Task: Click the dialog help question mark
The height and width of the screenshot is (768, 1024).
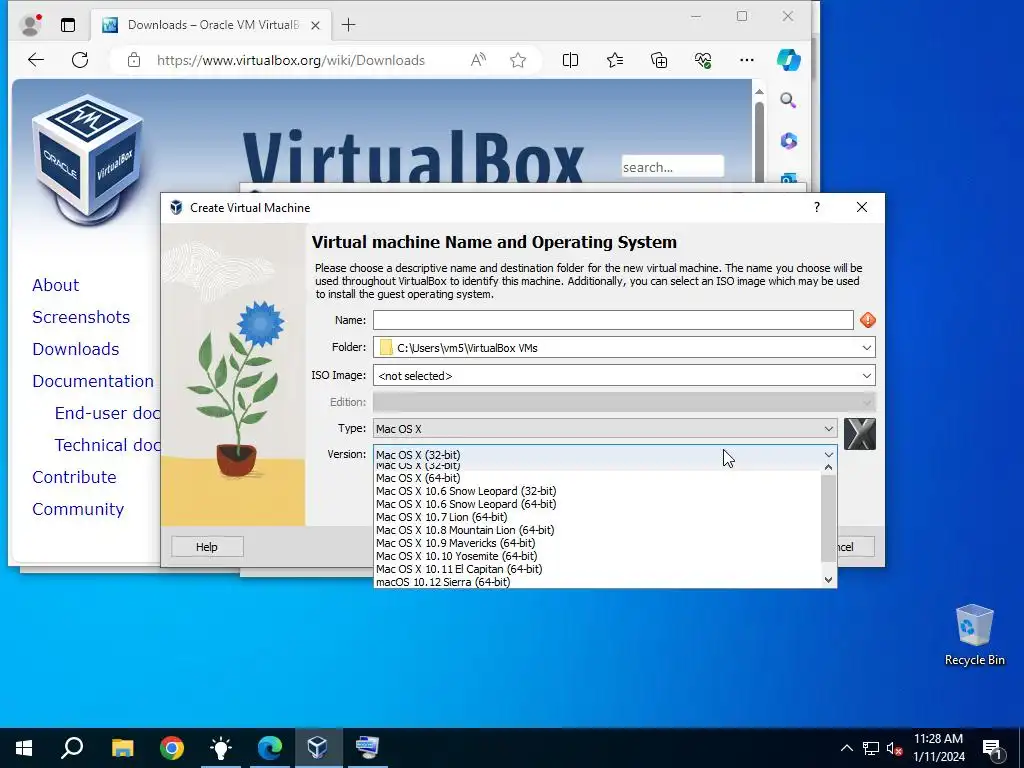Action: click(816, 207)
